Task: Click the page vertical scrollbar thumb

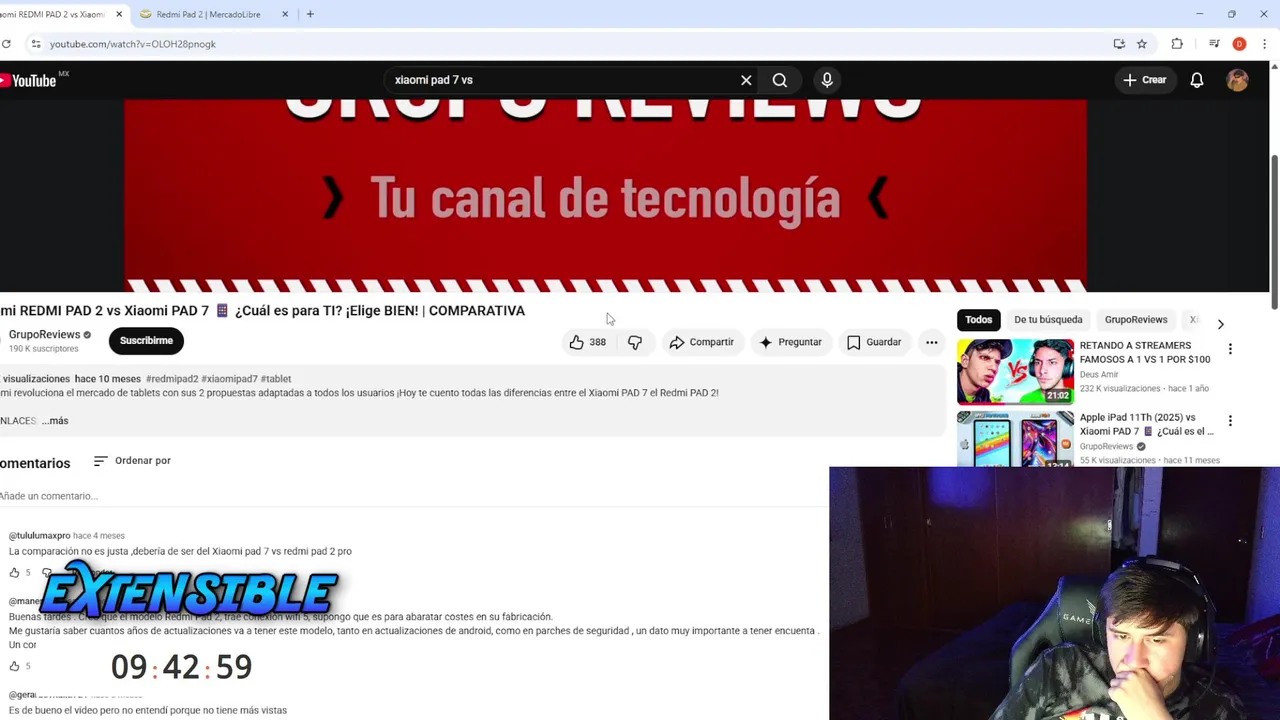Action: pos(1274,232)
